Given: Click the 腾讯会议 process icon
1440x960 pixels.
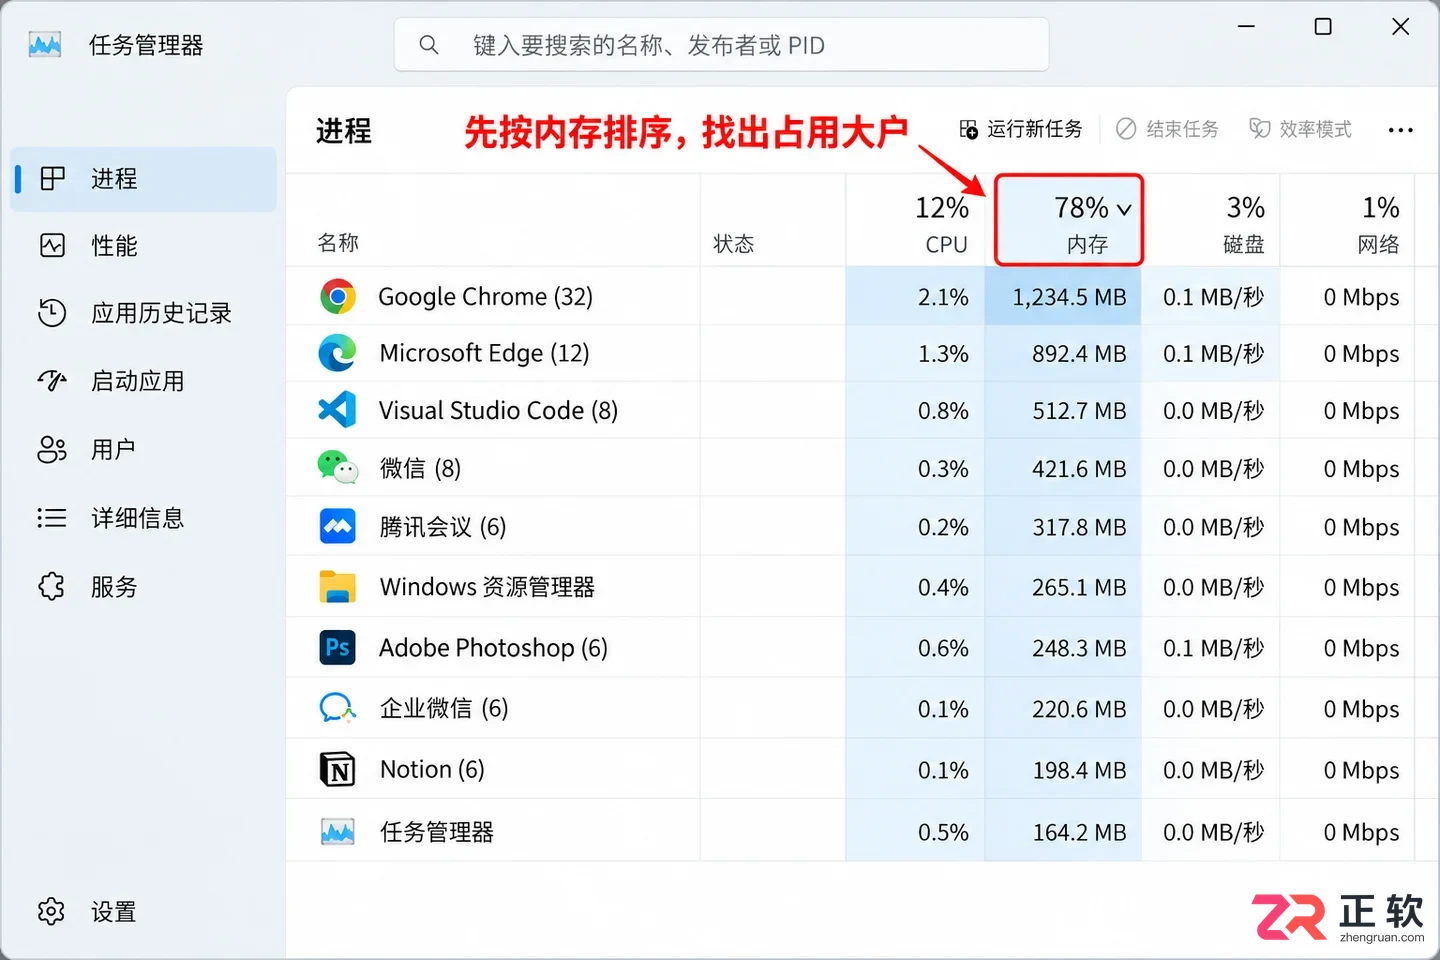Looking at the screenshot, I should (x=338, y=526).
